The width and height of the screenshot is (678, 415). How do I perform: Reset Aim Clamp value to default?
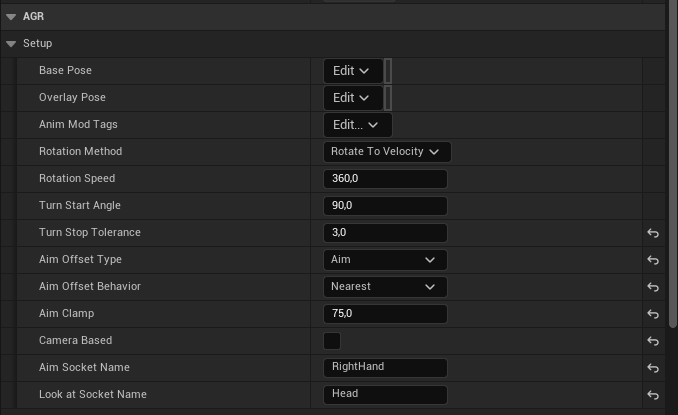coord(653,314)
